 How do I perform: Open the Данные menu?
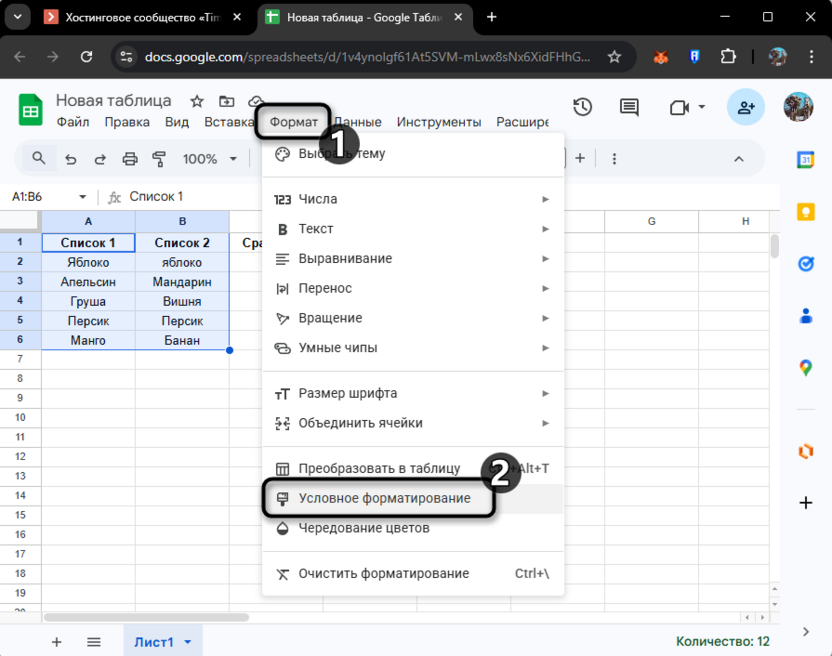pyautogui.click(x=358, y=121)
